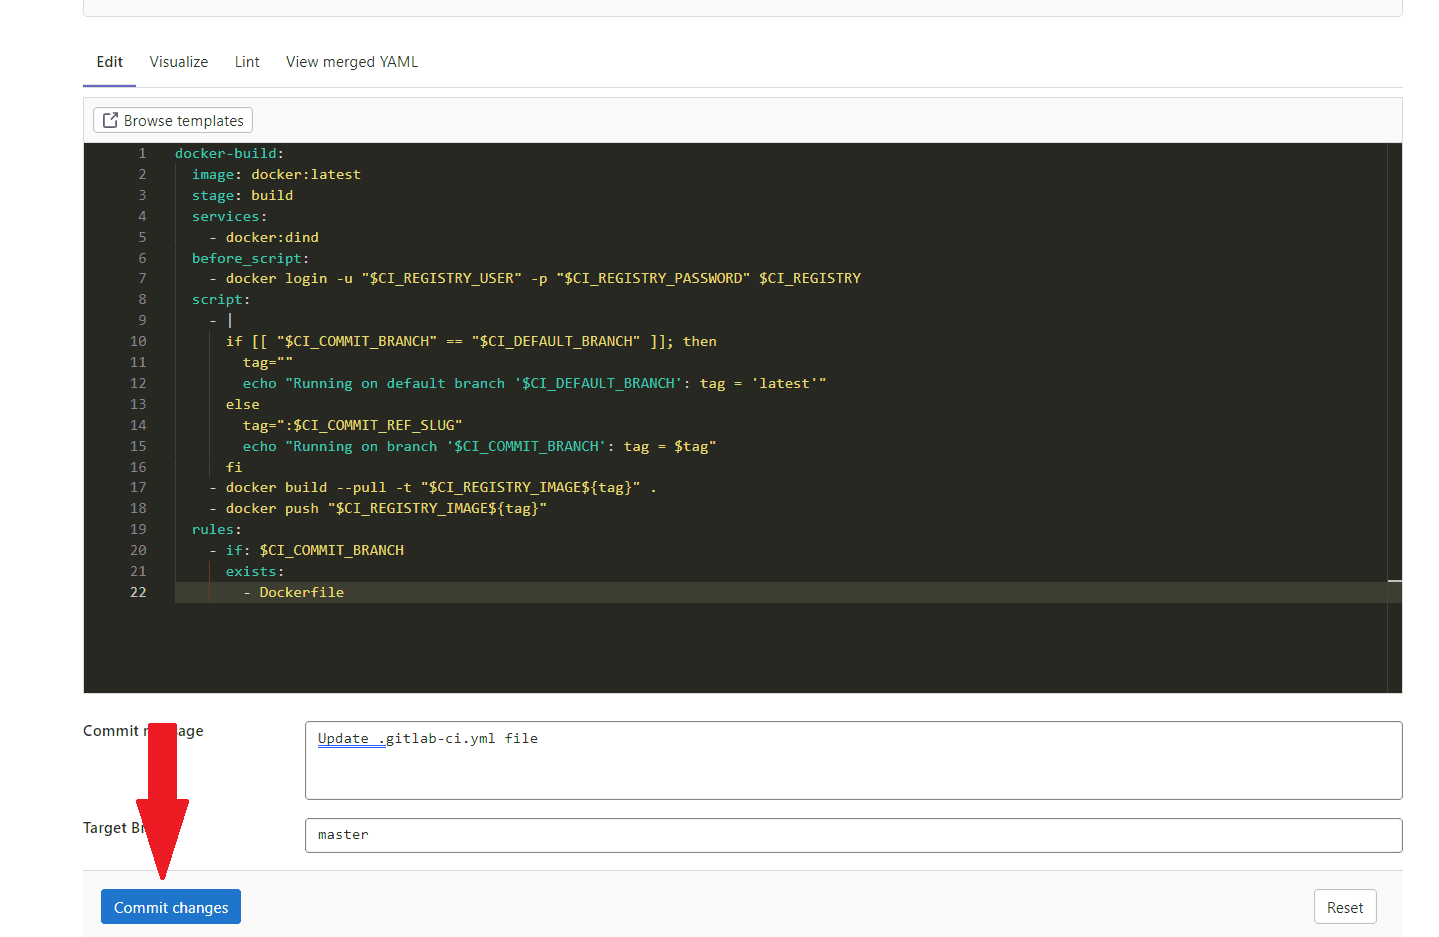Click the external link icon in Browse templates
The width and height of the screenshot is (1439, 937).
click(x=110, y=120)
